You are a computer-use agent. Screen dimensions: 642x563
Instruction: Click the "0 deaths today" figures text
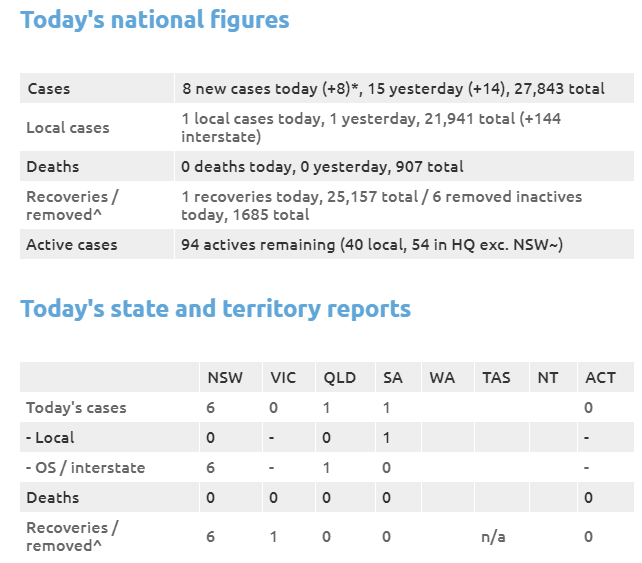[237, 167]
